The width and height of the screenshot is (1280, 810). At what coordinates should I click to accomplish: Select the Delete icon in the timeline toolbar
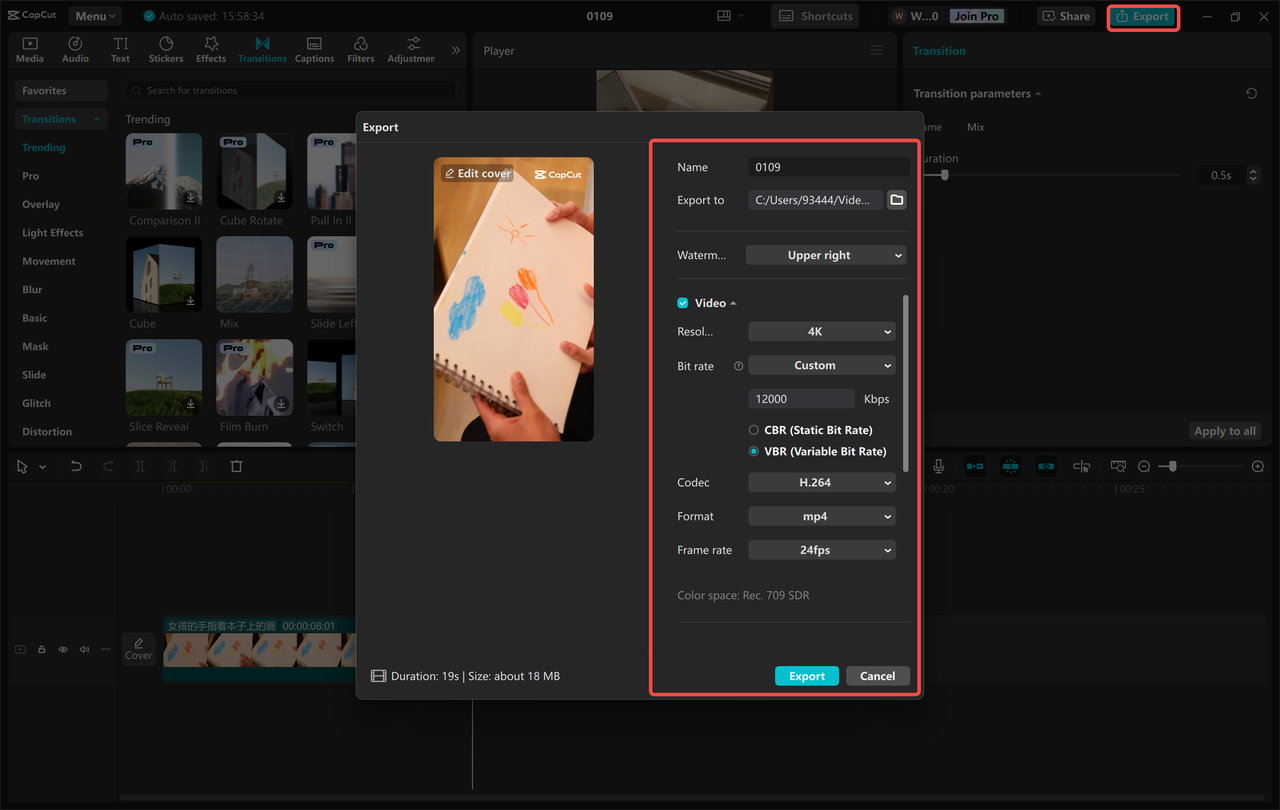point(236,466)
